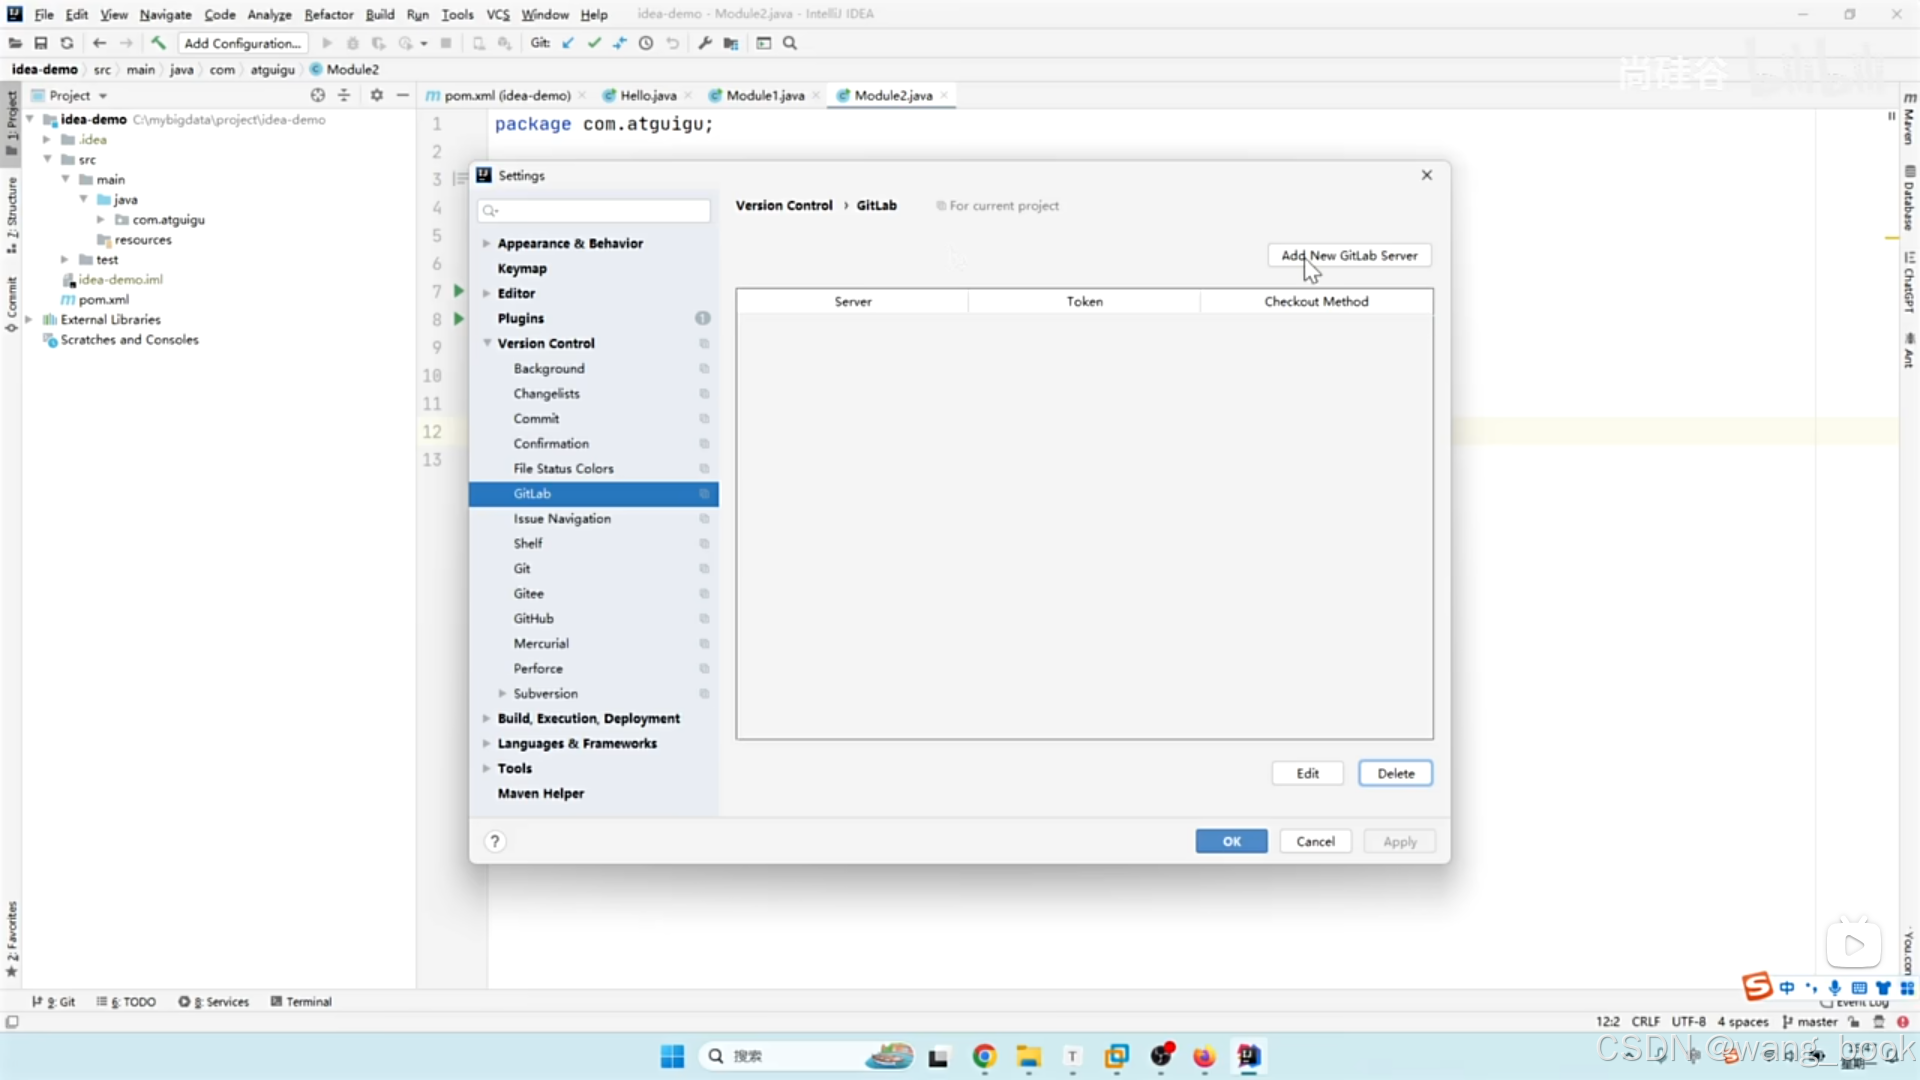Image resolution: width=1920 pixels, height=1080 pixels.
Task: Open the Services tool window
Action: click(x=214, y=1002)
